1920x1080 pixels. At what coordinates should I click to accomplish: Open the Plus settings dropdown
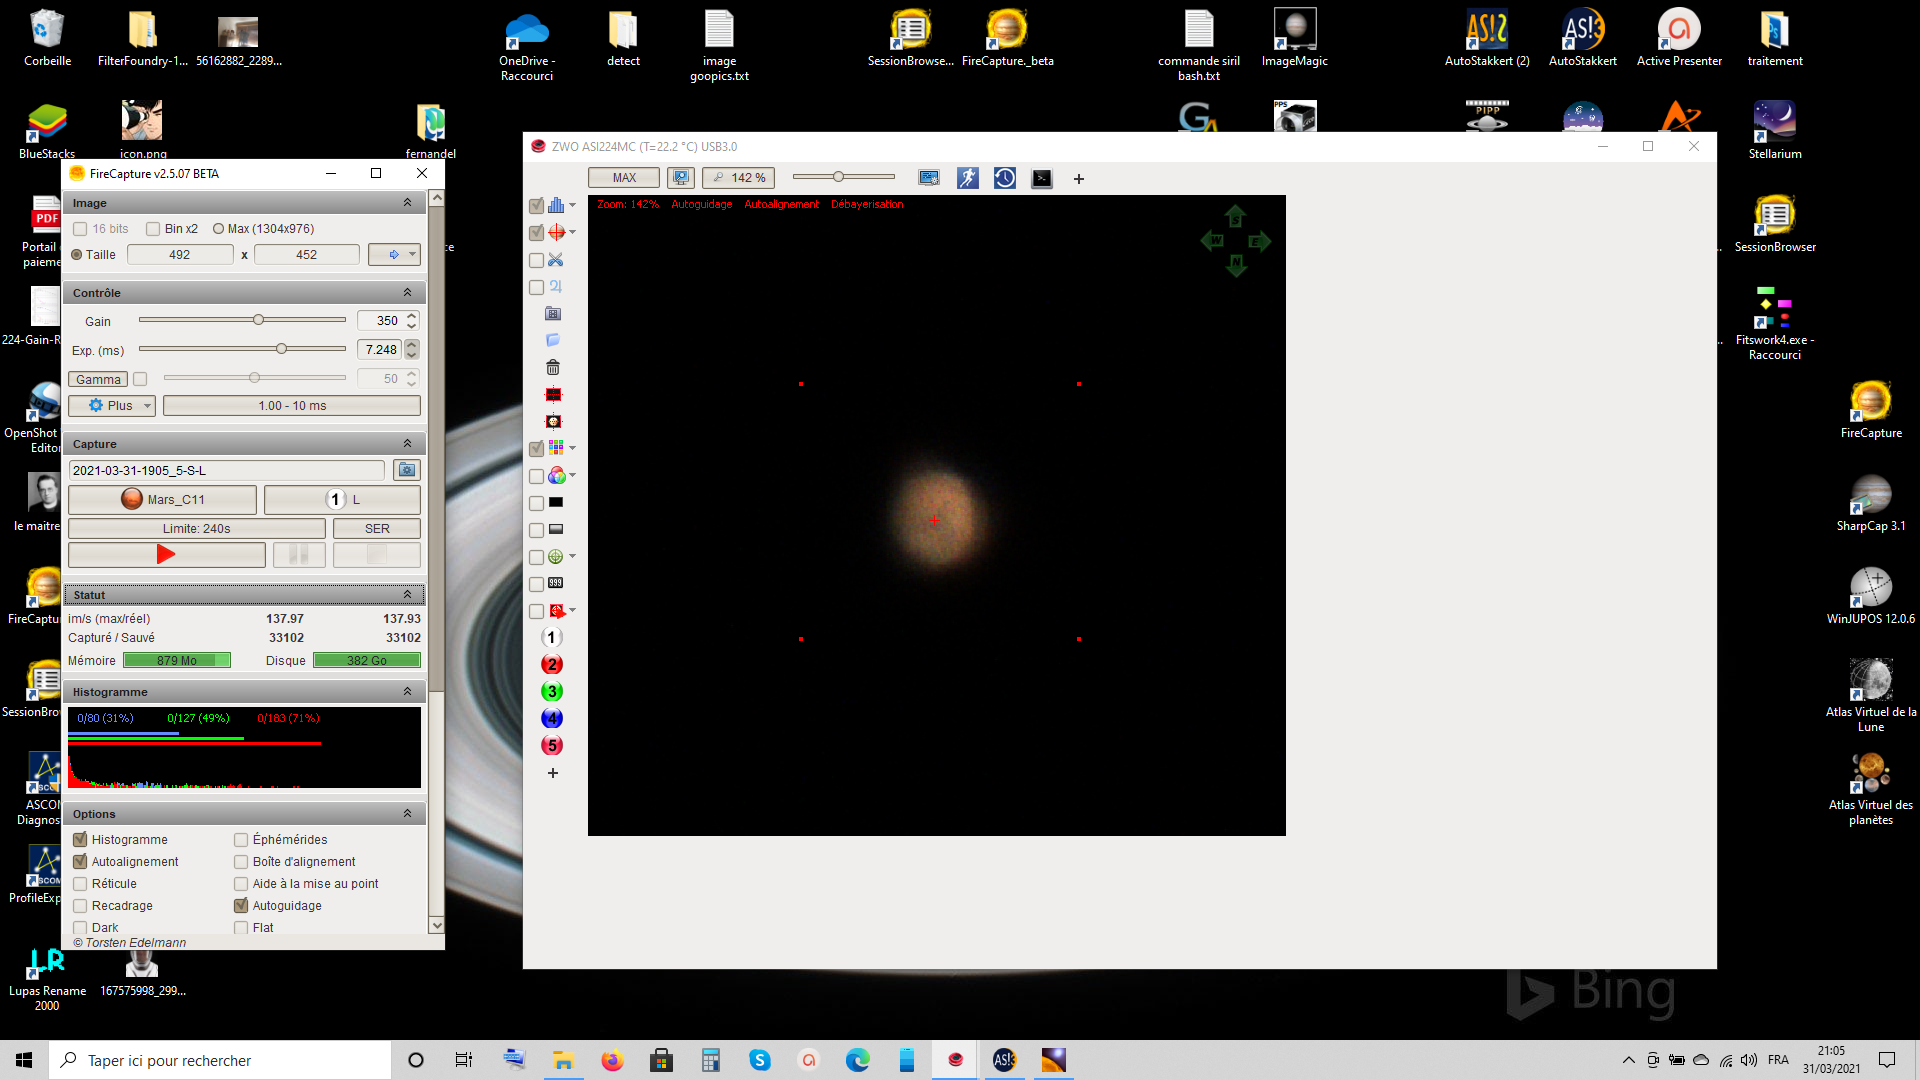click(x=112, y=406)
